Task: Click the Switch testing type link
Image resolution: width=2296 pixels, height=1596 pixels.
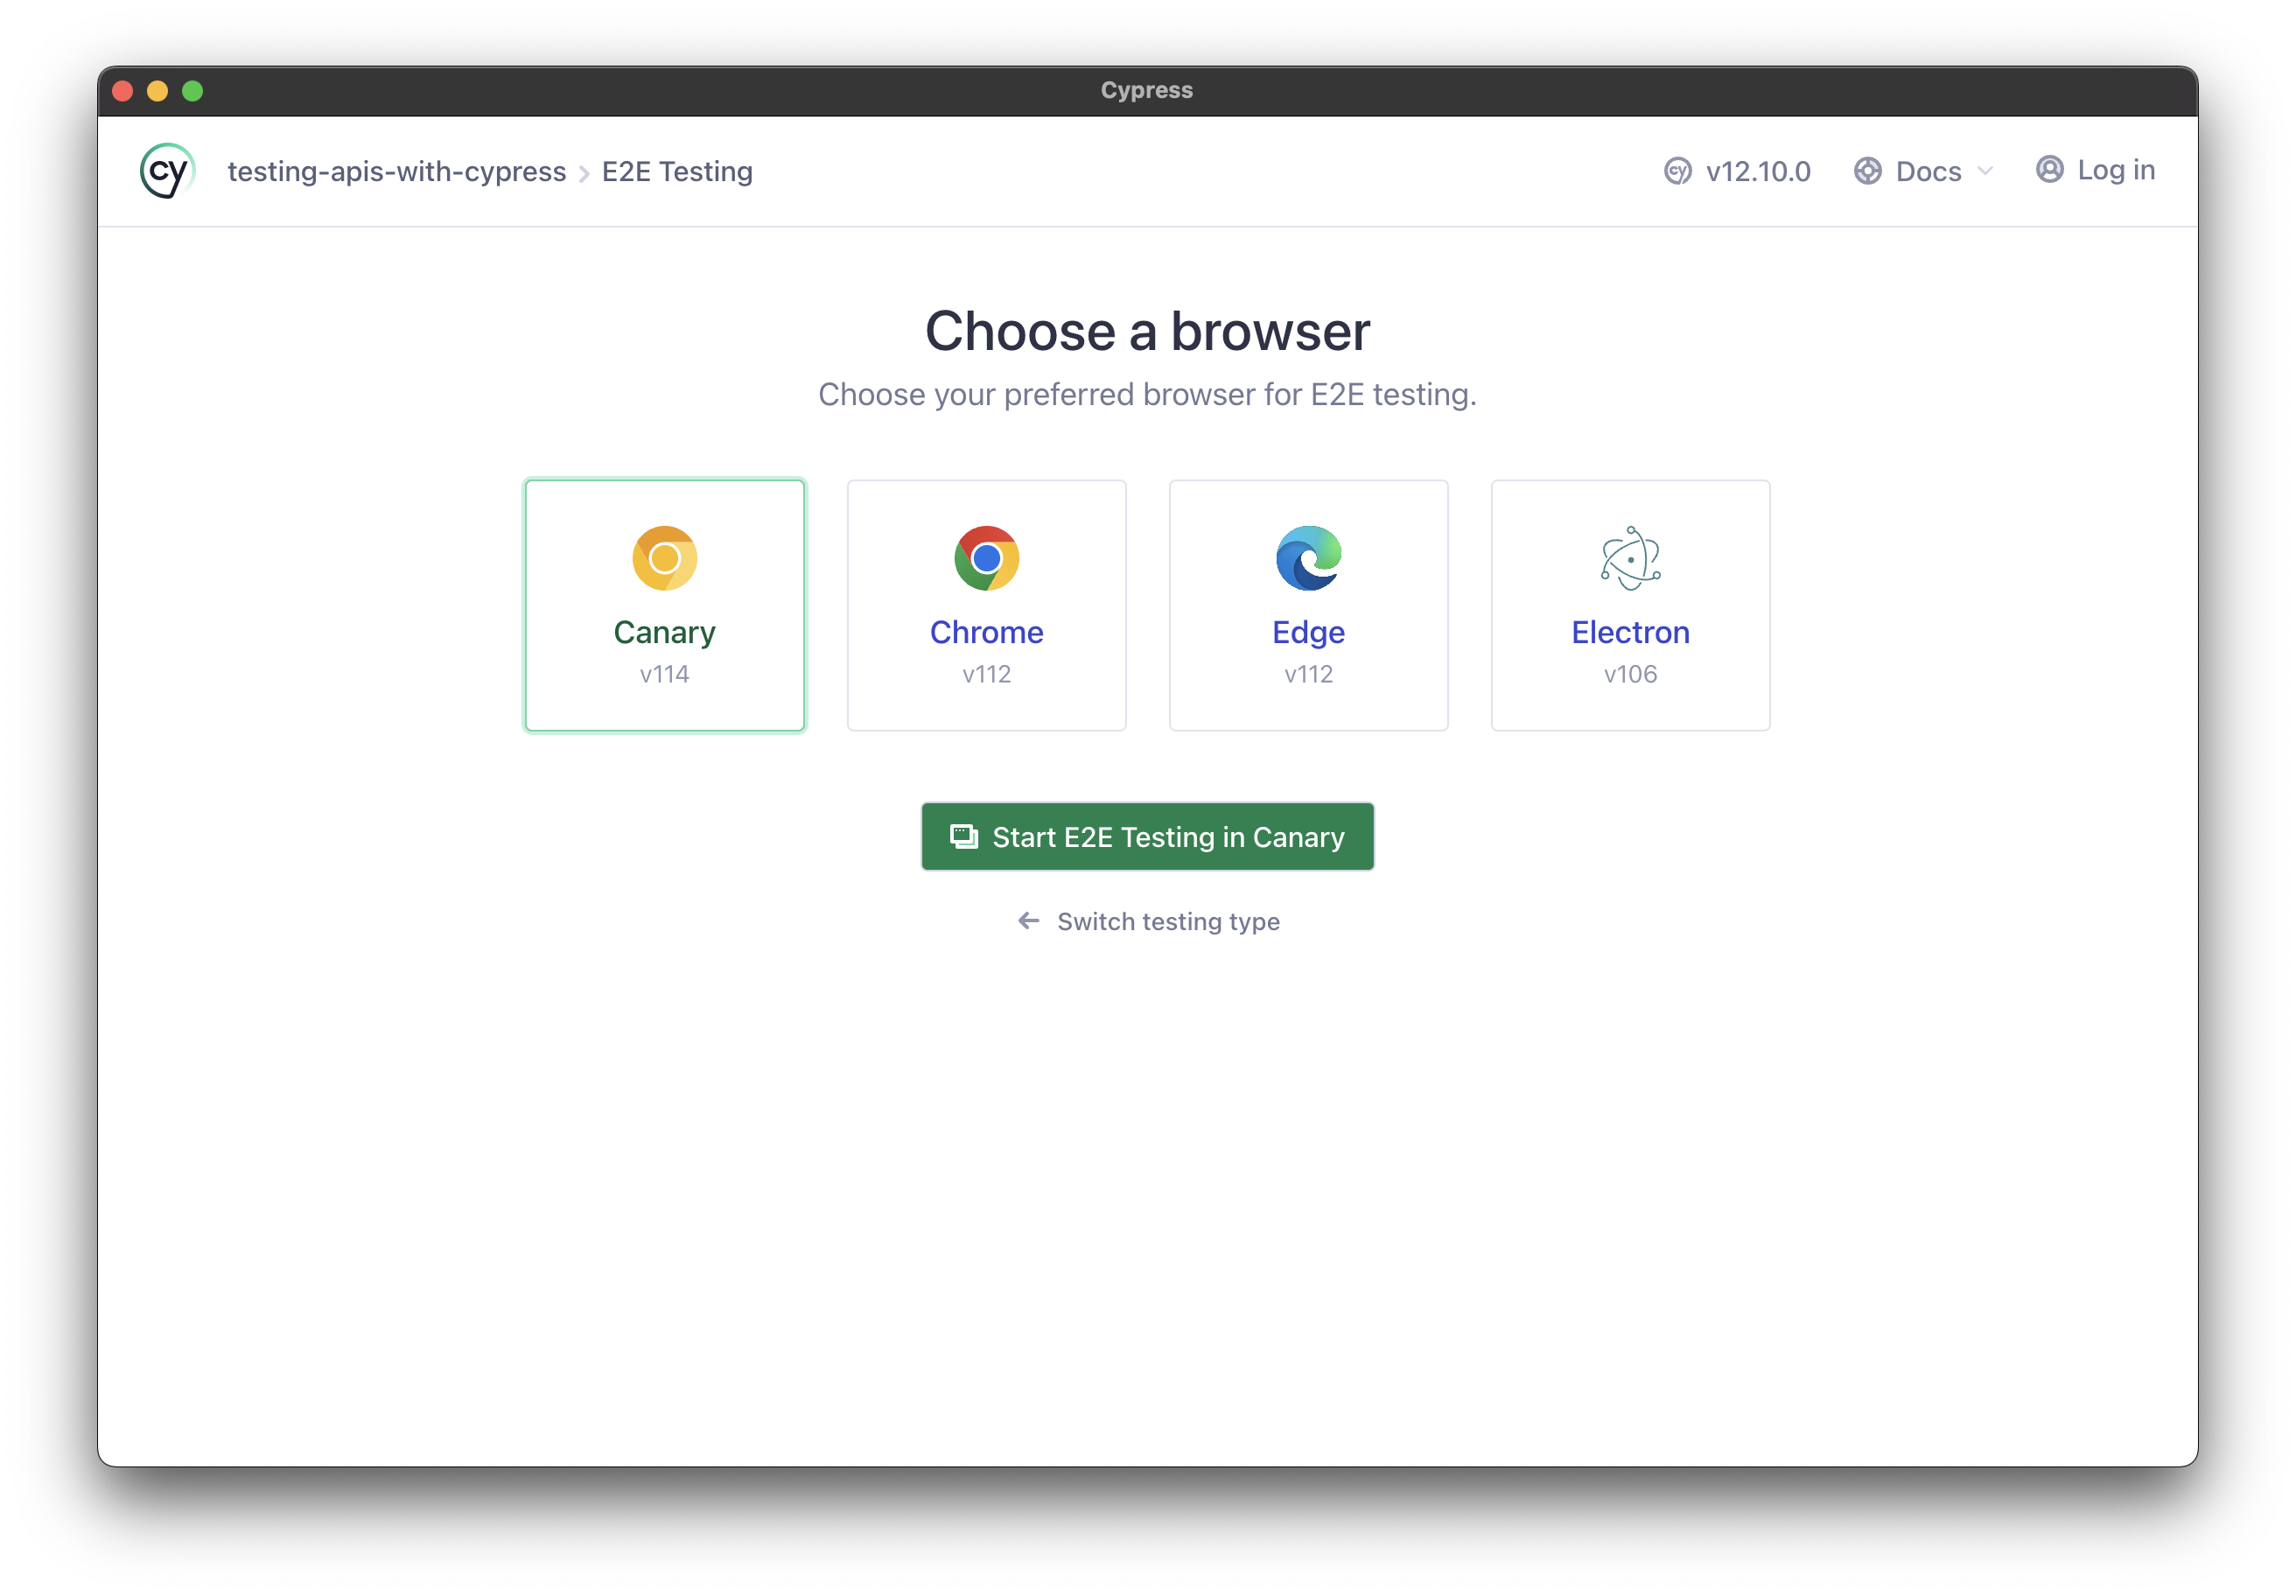Action: coord(1147,921)
